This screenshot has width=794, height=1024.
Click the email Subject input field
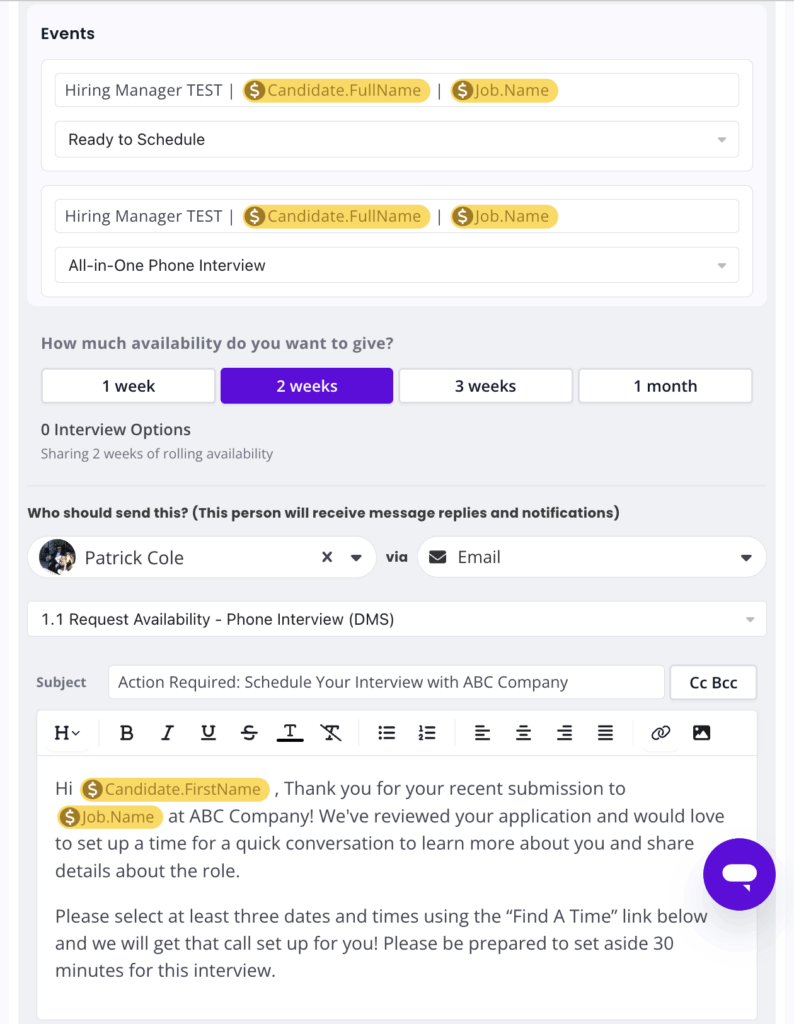point(386,682)
